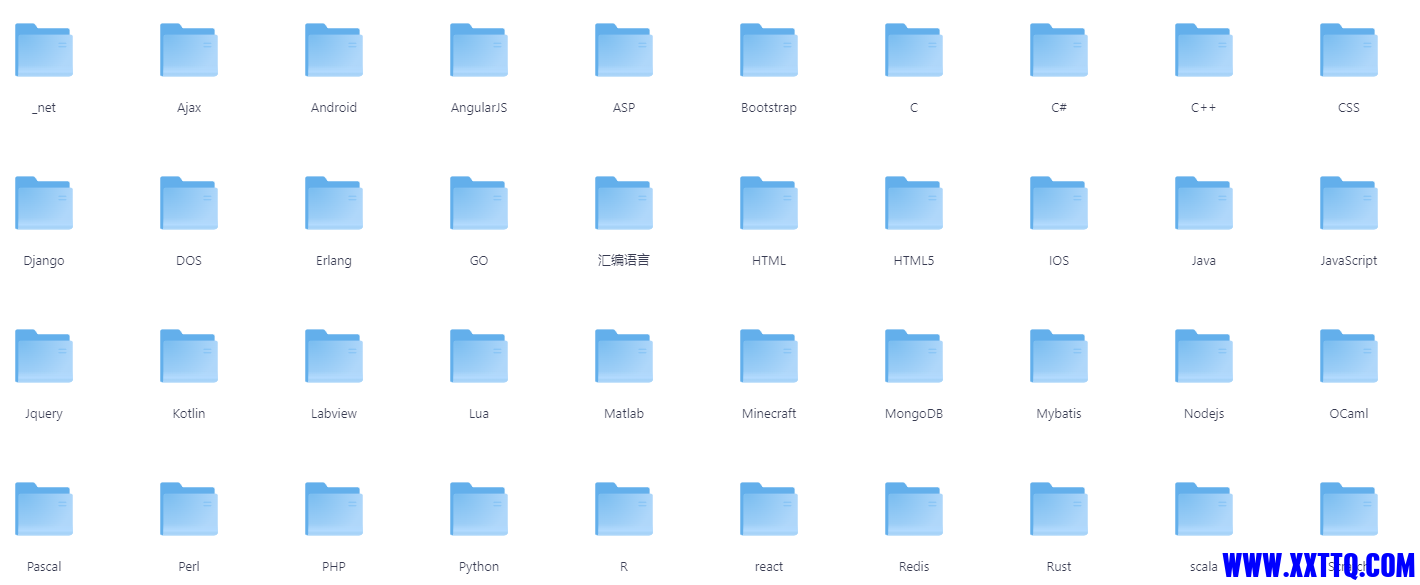Screen dimensions: 1420x585
Task: Click the MongoDB folder name
Action: click(x=914, y=413)
